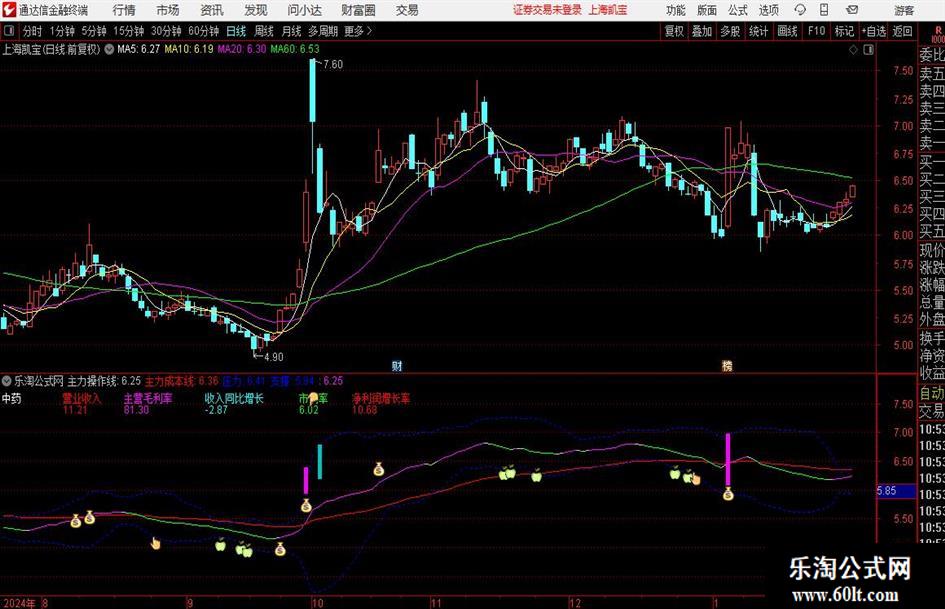Click the 多股 multi-stock button
Viewport: 945px width, 609px height.
tap(730, 31)
